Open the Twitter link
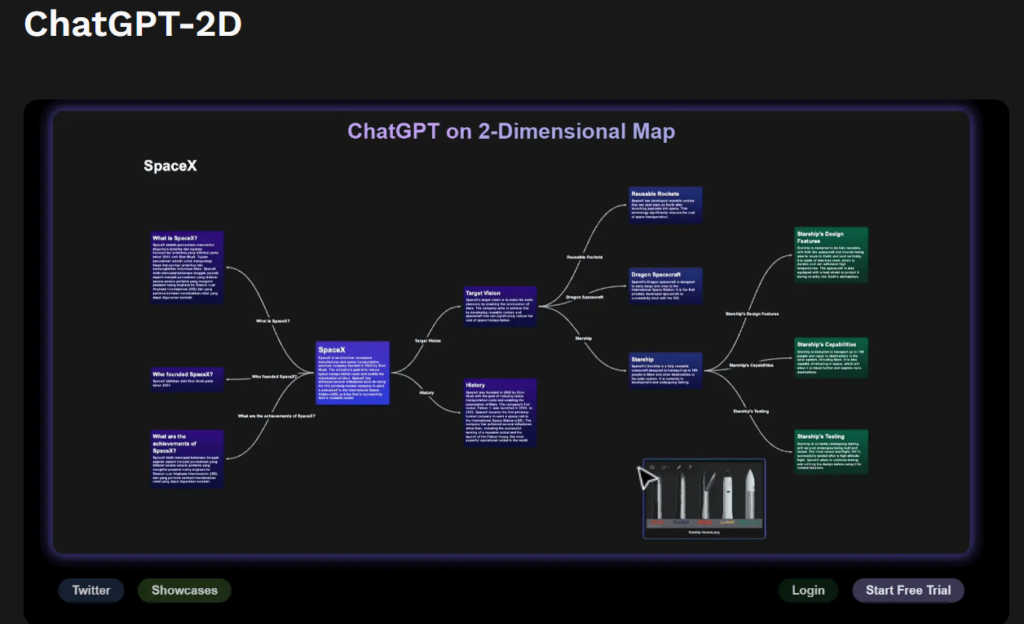Image resolution: width=1024 pixels, height=624 pixels. (x=91, y=590)
